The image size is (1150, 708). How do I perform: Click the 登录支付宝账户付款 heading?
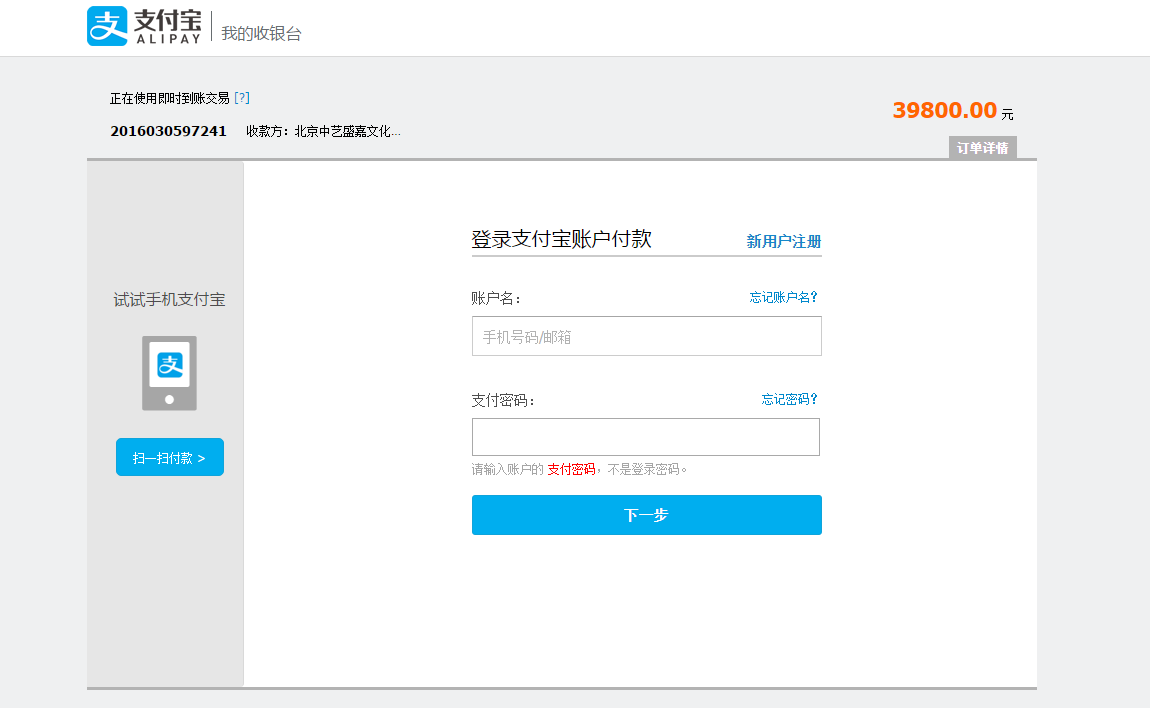coord(561,239)
